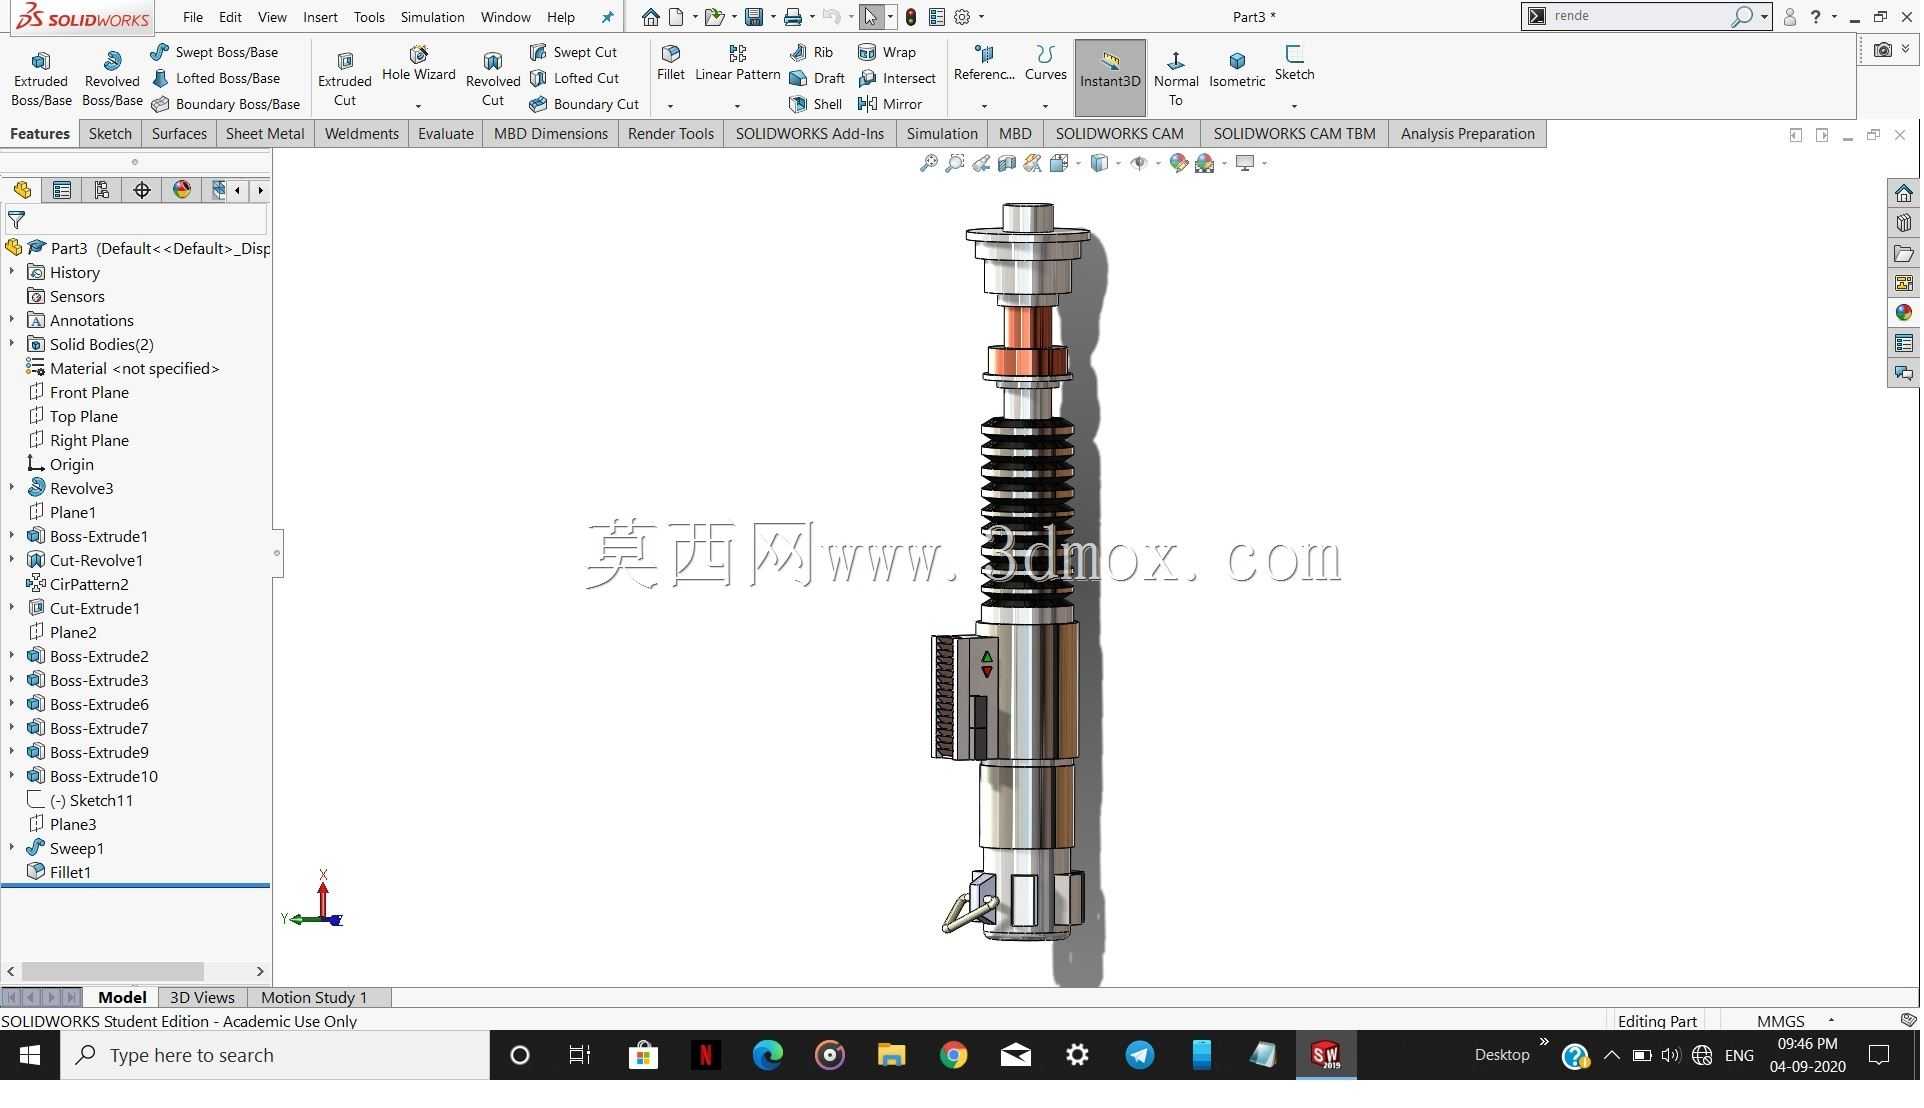The width and height of the screenshot is (1924, 1108).
Task: Open the Insert menu
Action: (320, 17)
